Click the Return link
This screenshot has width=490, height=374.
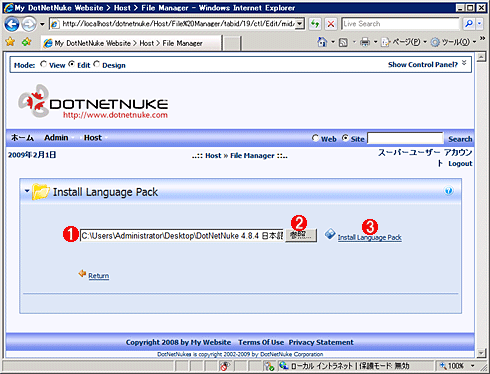point(98,276)
